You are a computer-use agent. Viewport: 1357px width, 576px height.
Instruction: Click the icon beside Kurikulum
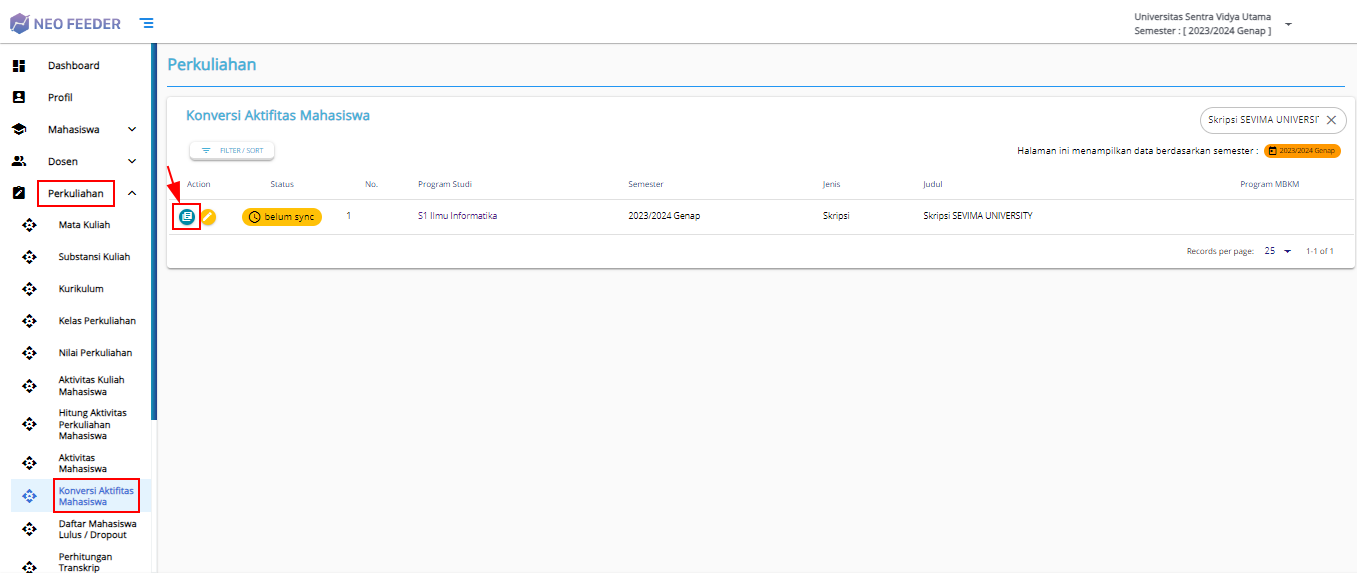29,289
